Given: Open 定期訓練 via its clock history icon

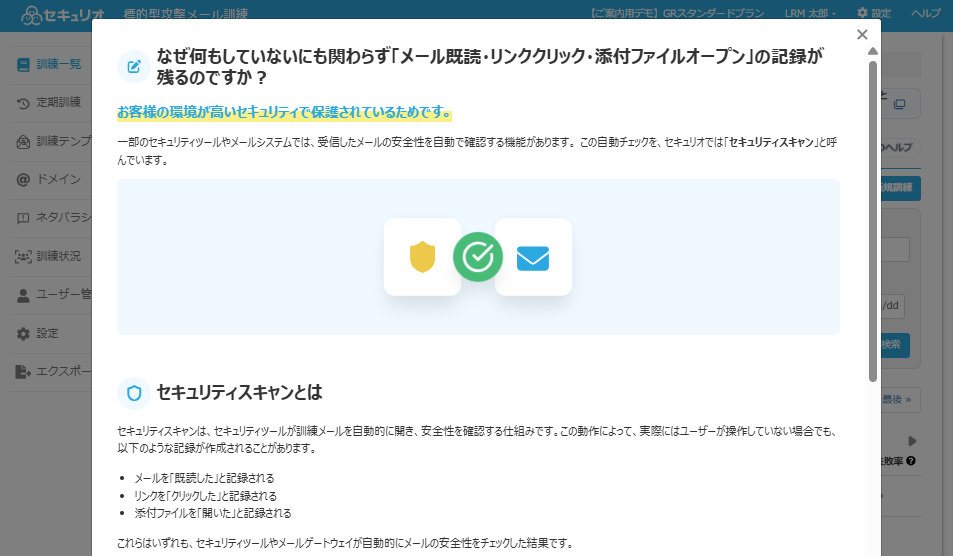Looking at the screenshot, I should pyautogui.click(x=23, y=103).
